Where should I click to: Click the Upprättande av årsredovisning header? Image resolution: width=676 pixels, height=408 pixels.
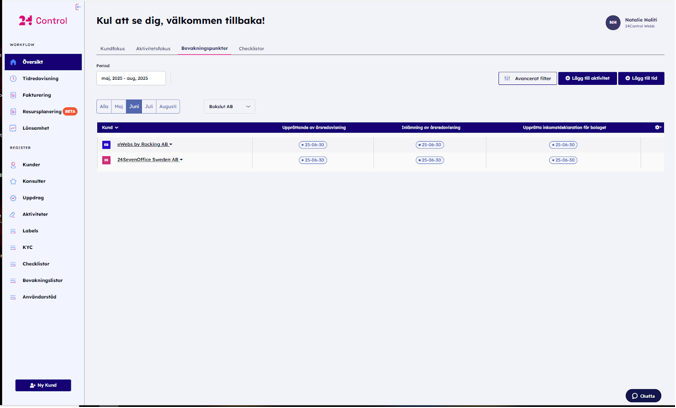tap(314, 128)
